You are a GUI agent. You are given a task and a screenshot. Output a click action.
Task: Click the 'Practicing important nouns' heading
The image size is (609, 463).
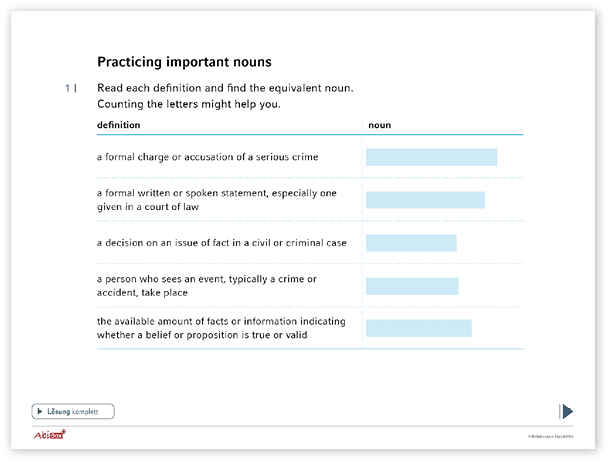click(x=183, y=62)
